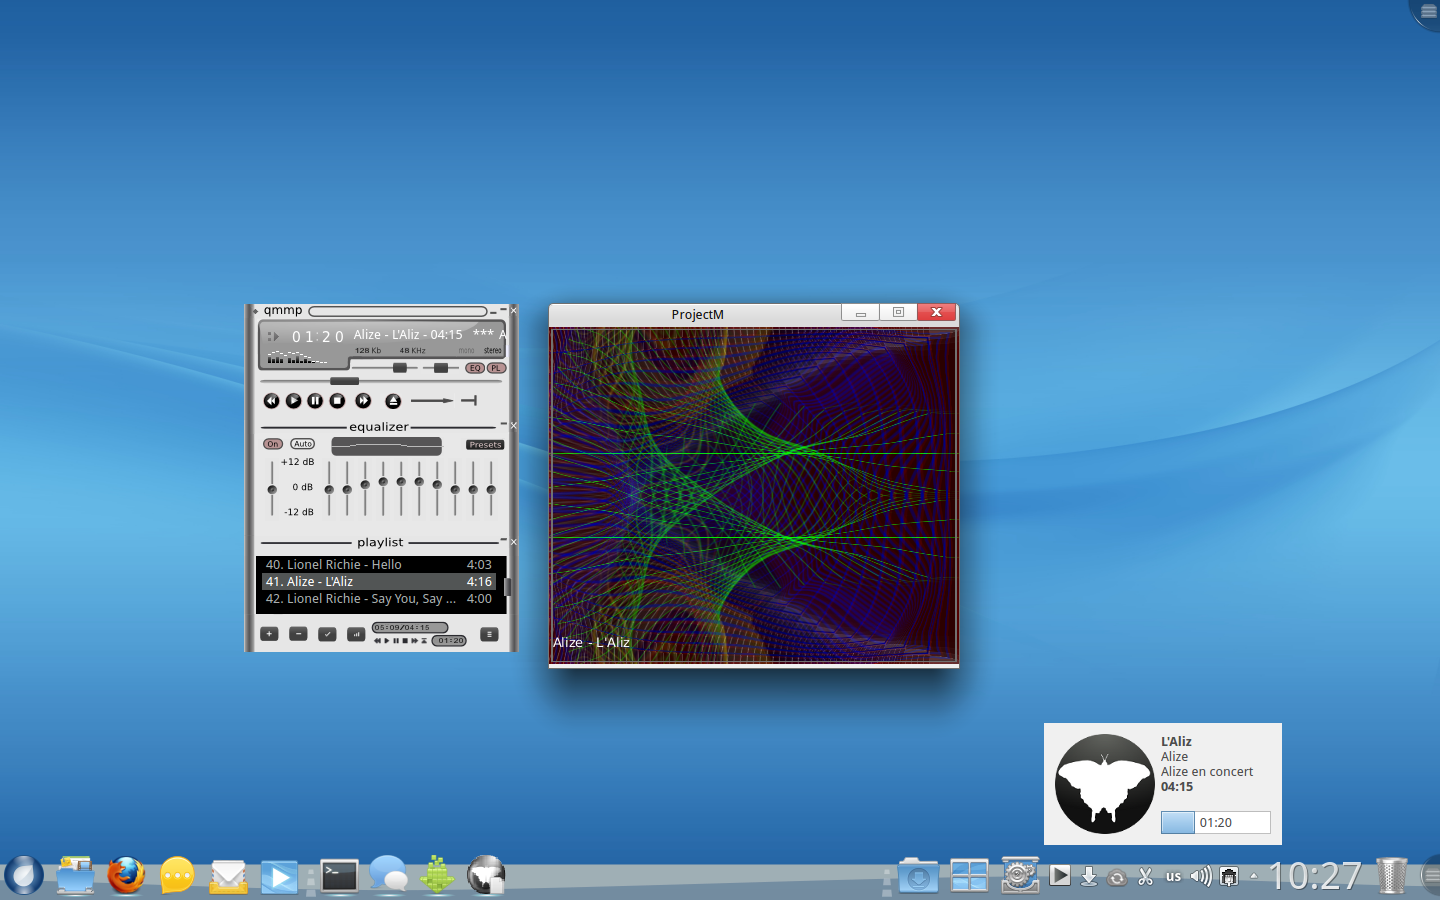Toggle the EQ window button
The image size is (1440, 900).
pyautogui.click(x=475, y=368)
